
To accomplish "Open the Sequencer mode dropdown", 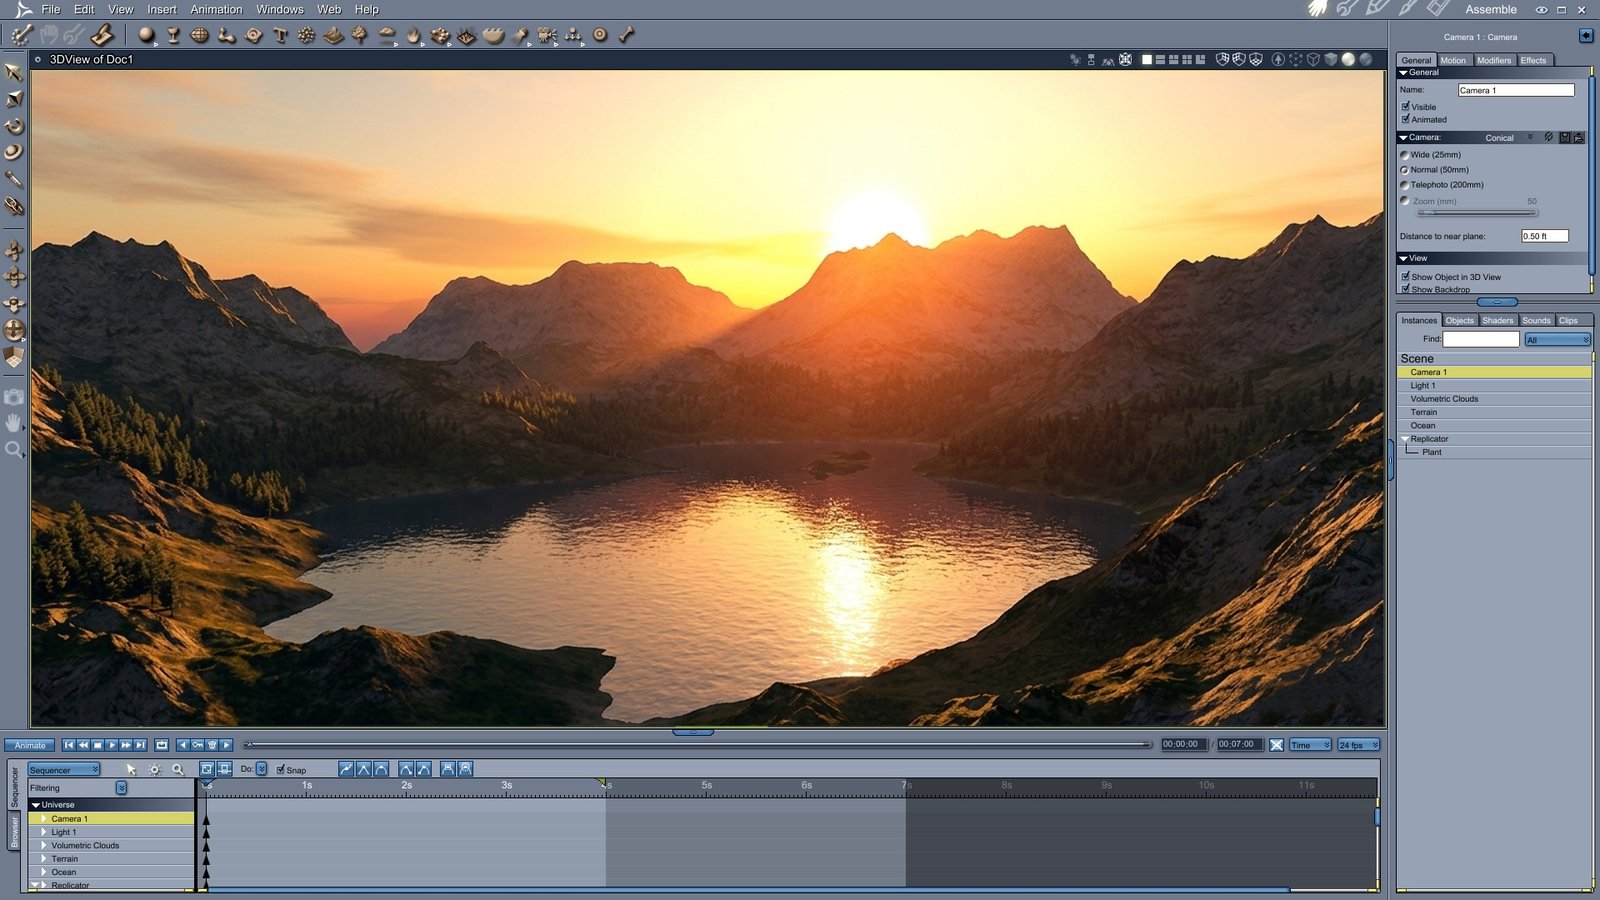I will [64, 770].
